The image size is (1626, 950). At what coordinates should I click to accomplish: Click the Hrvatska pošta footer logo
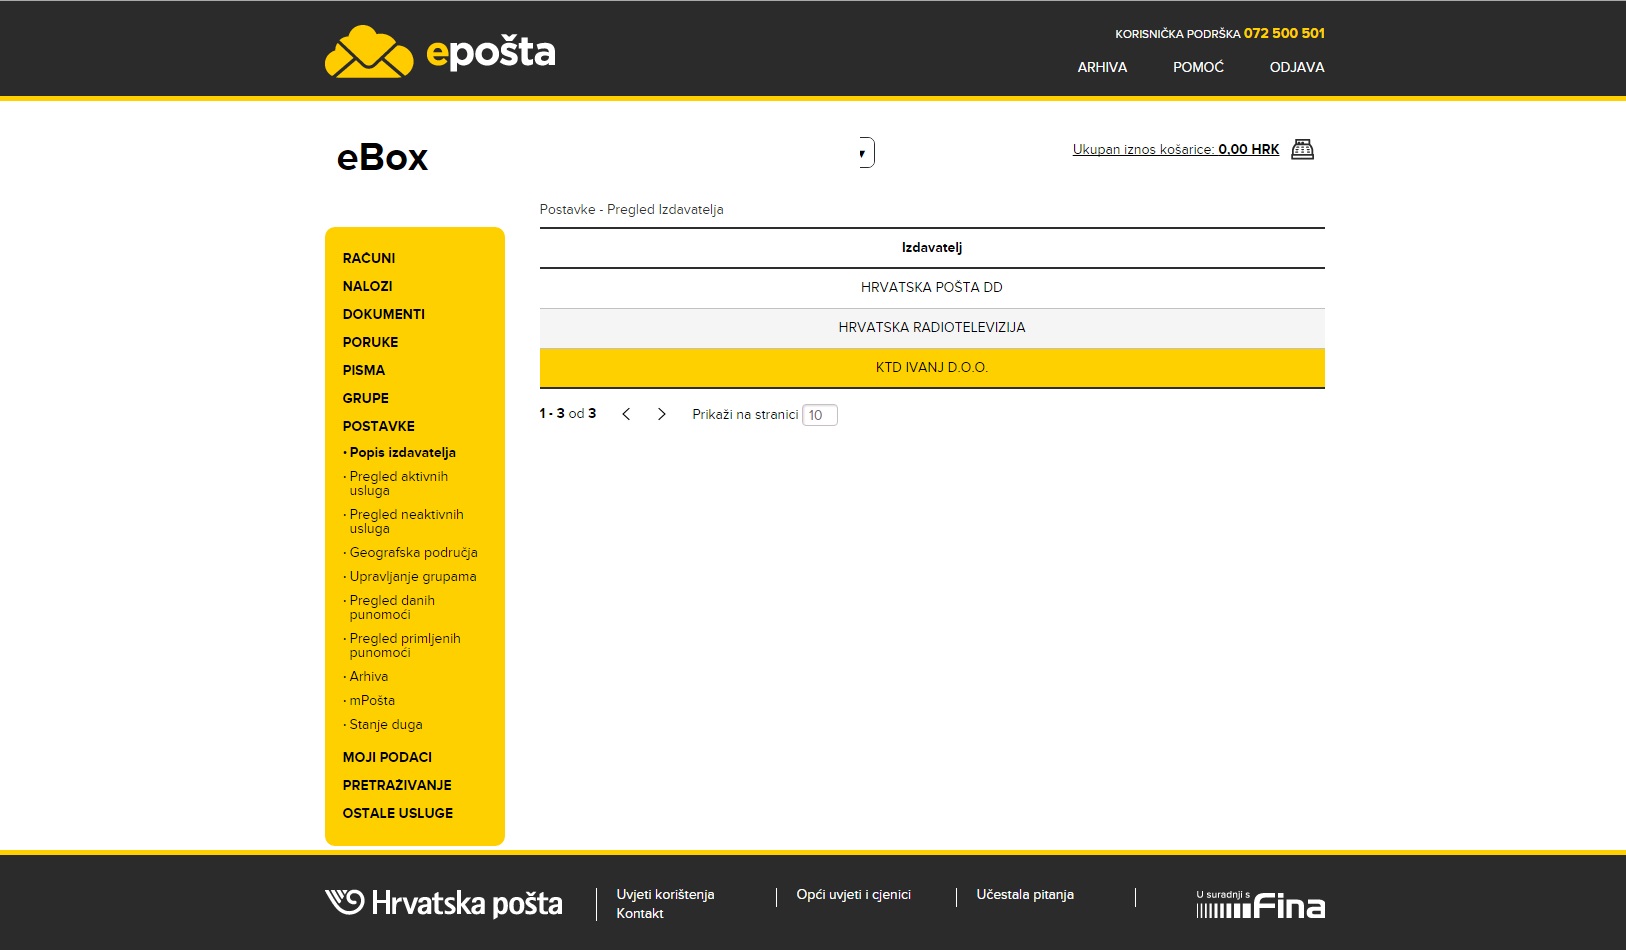click(442, 902)
